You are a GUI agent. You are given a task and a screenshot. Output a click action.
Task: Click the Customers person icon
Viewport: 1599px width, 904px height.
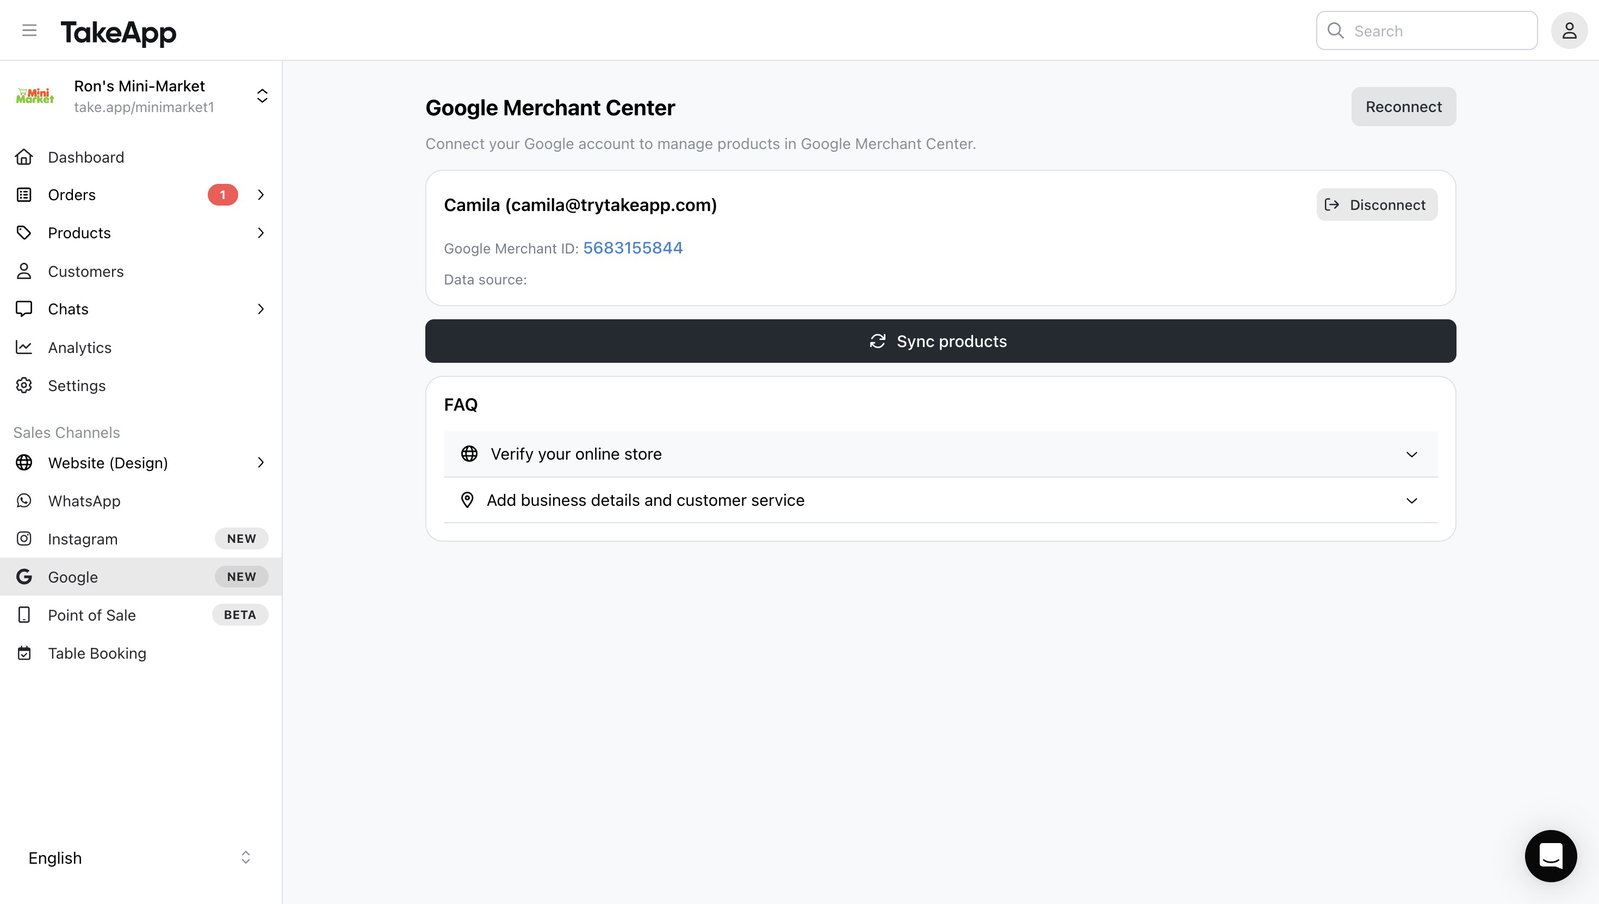pos(24,271)
